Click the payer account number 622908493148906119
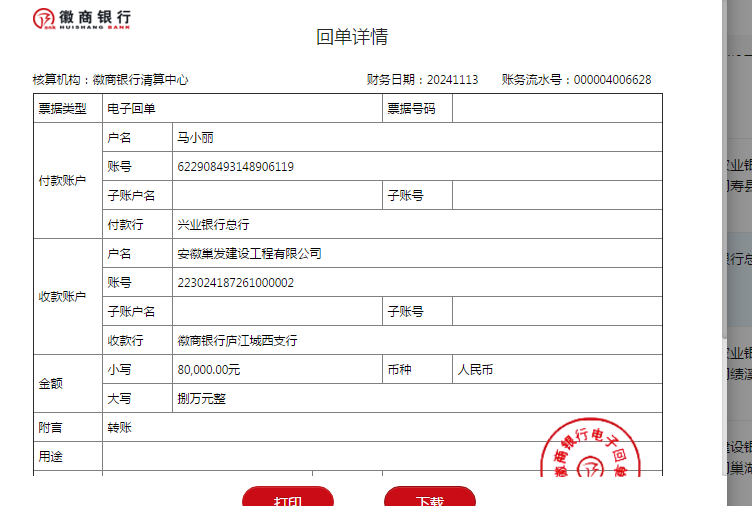 click(235, 167)
